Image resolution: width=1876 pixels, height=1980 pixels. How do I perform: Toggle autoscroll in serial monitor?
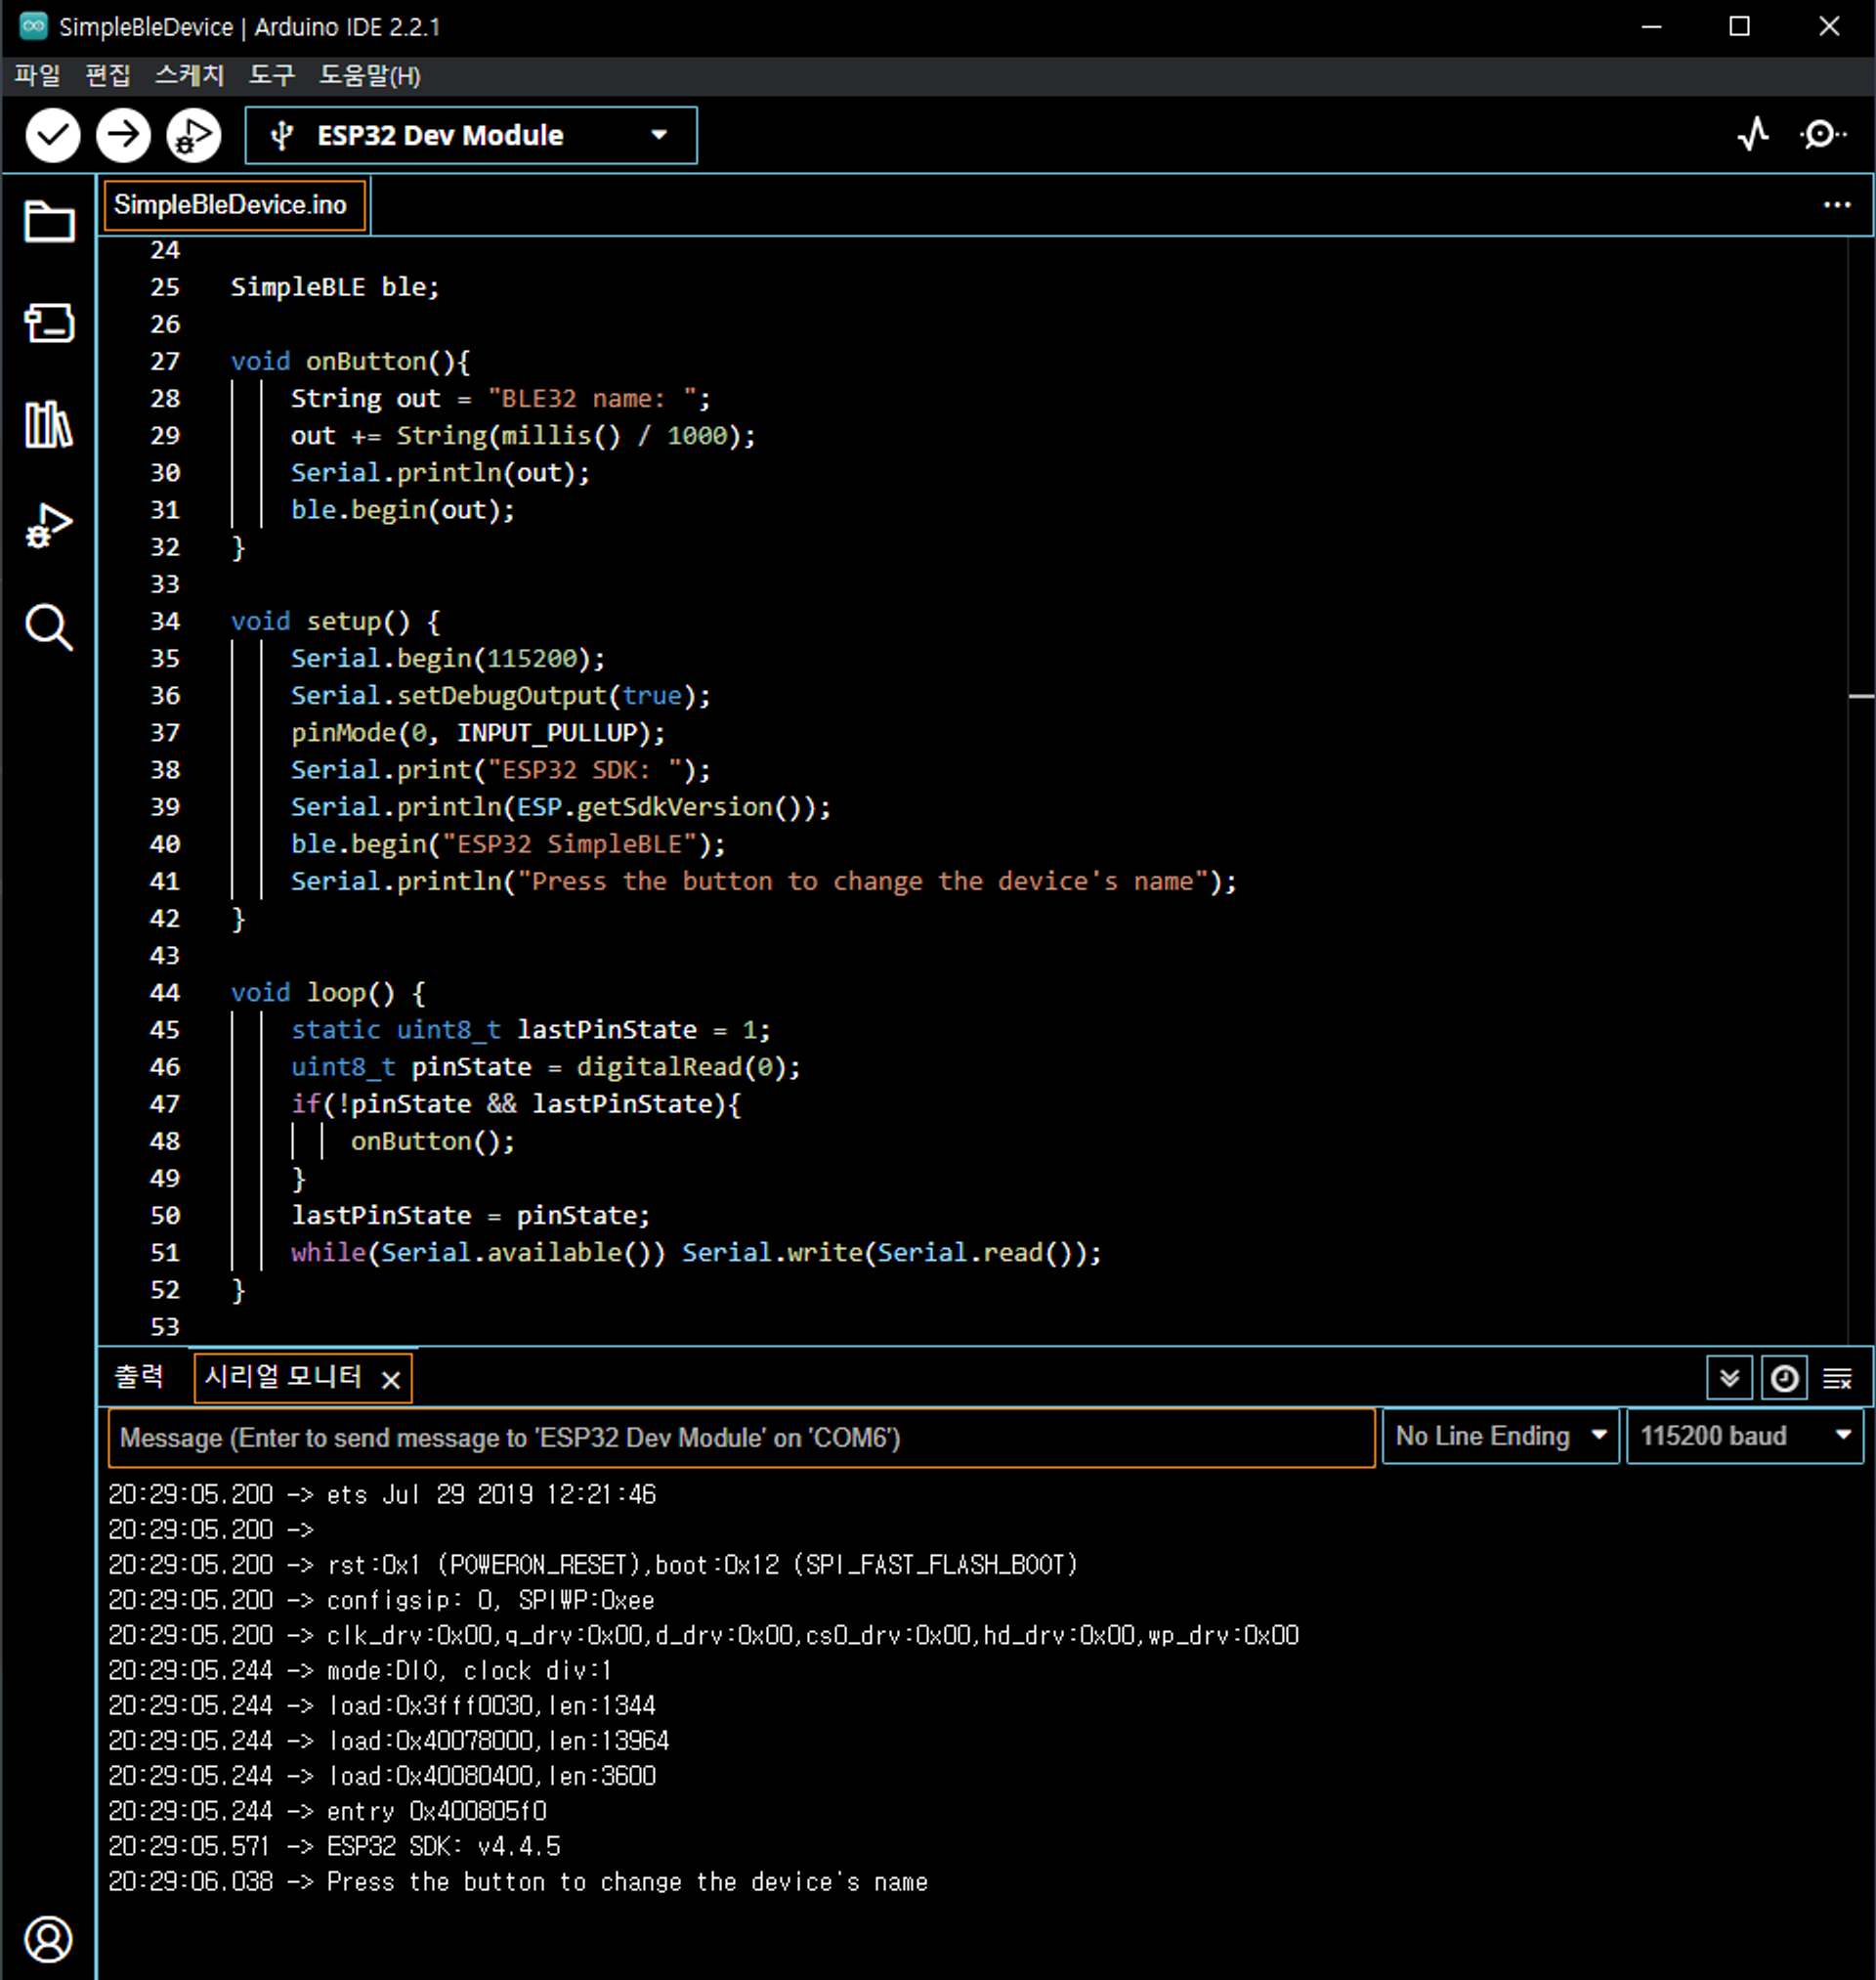[x=1729, y=1379]
